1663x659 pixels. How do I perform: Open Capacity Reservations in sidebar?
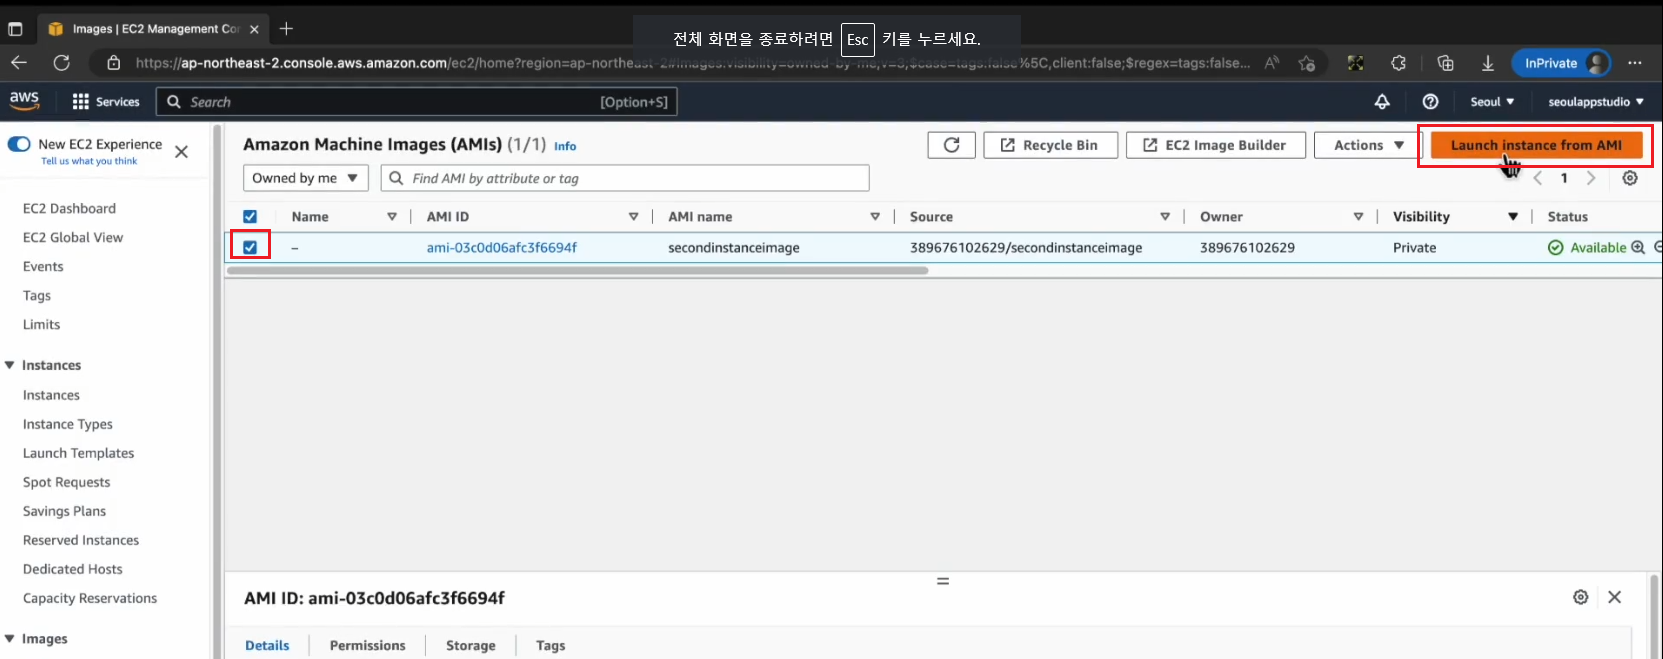[x=90, y=598]
